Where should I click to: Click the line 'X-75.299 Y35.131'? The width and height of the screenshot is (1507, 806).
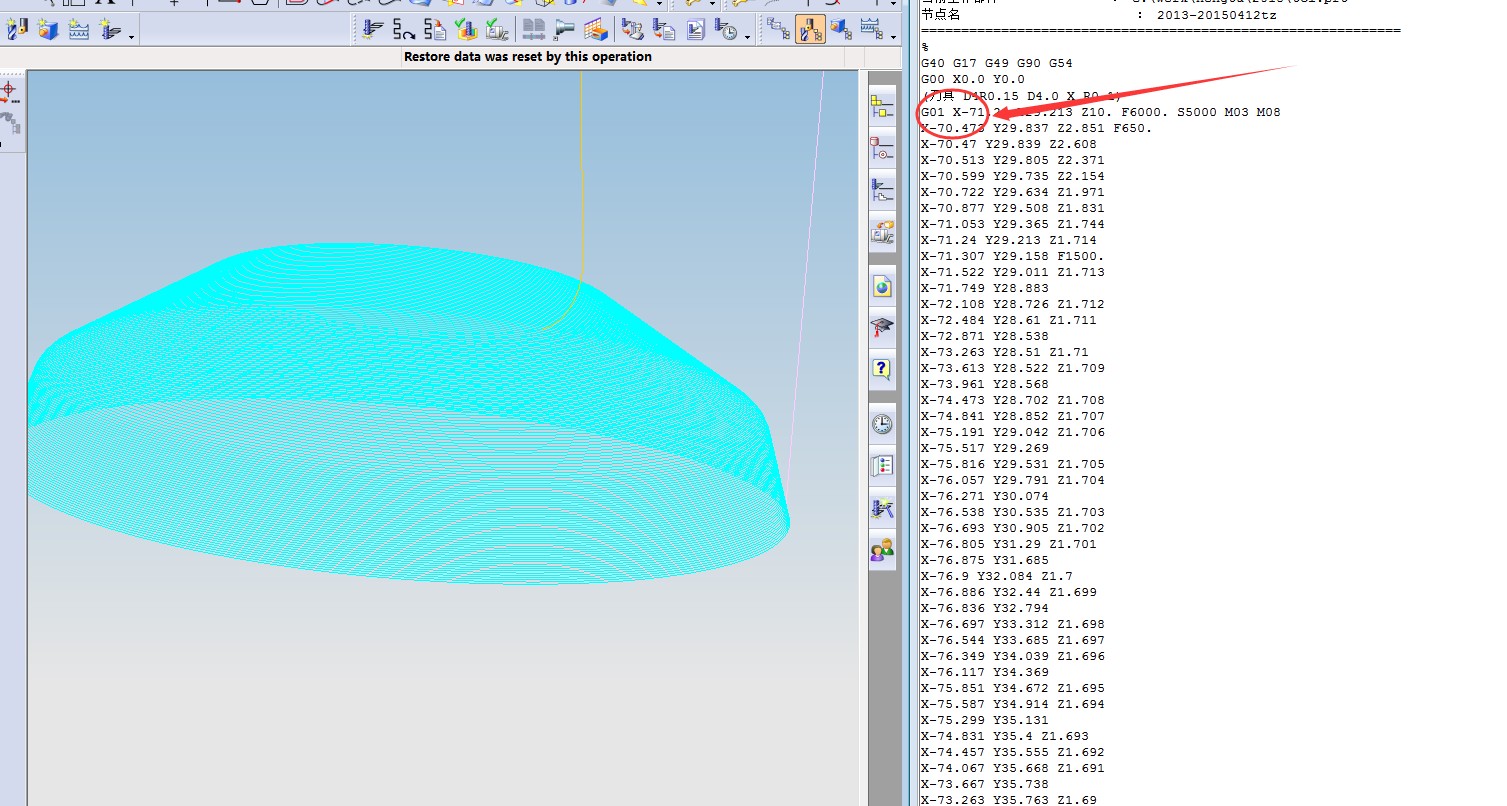click(x=985, y=720)
